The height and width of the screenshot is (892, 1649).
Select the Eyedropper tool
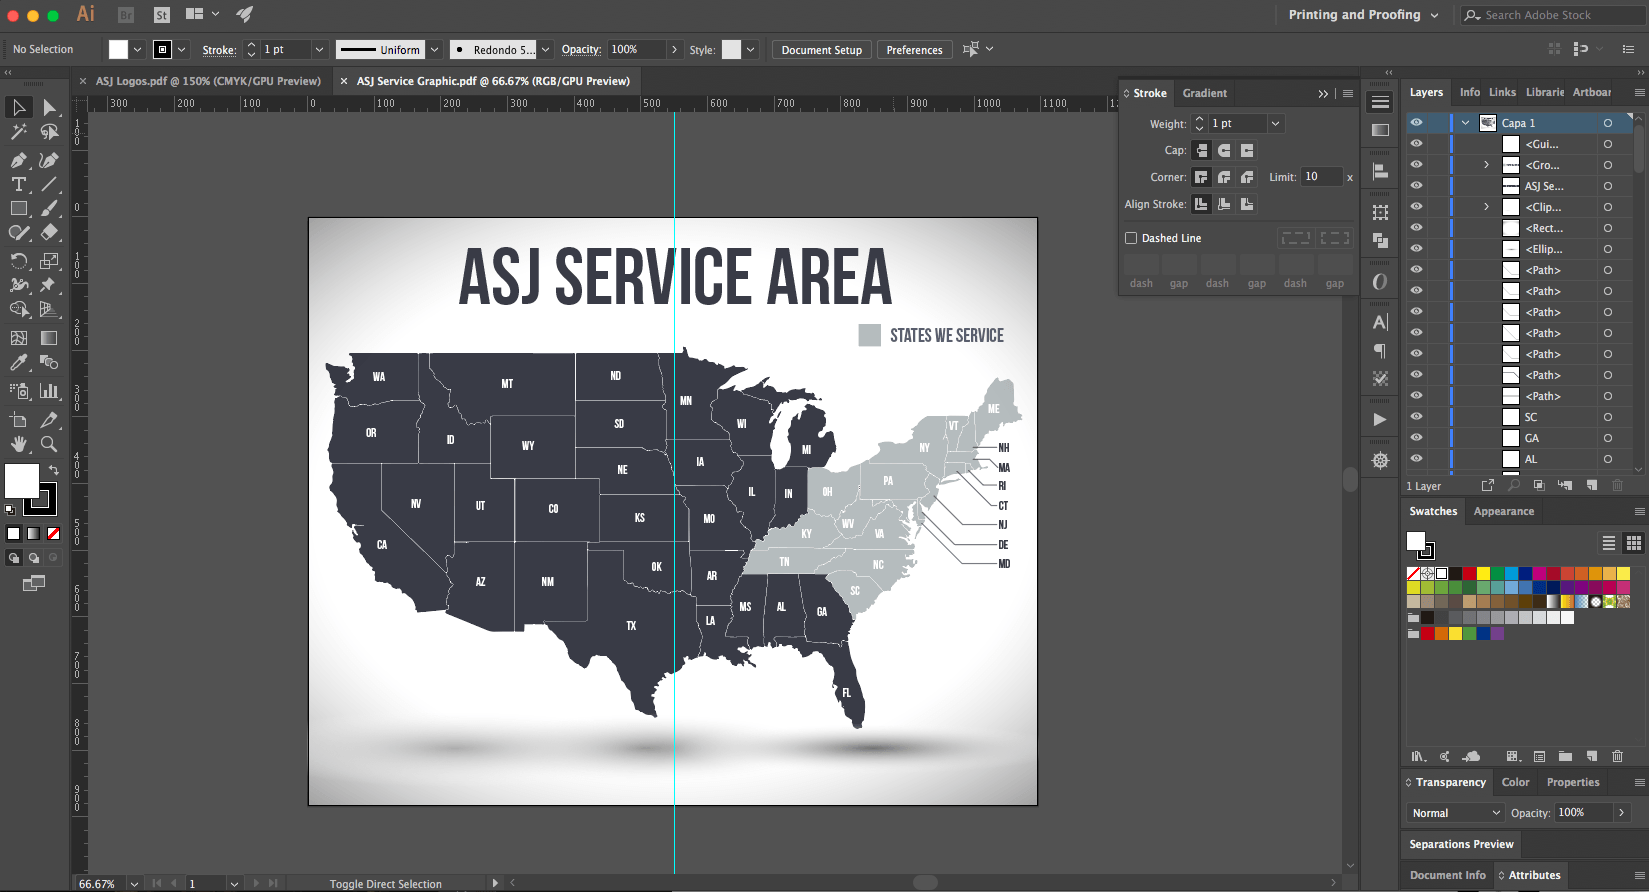pyautogui.click(x=18, y=363)
